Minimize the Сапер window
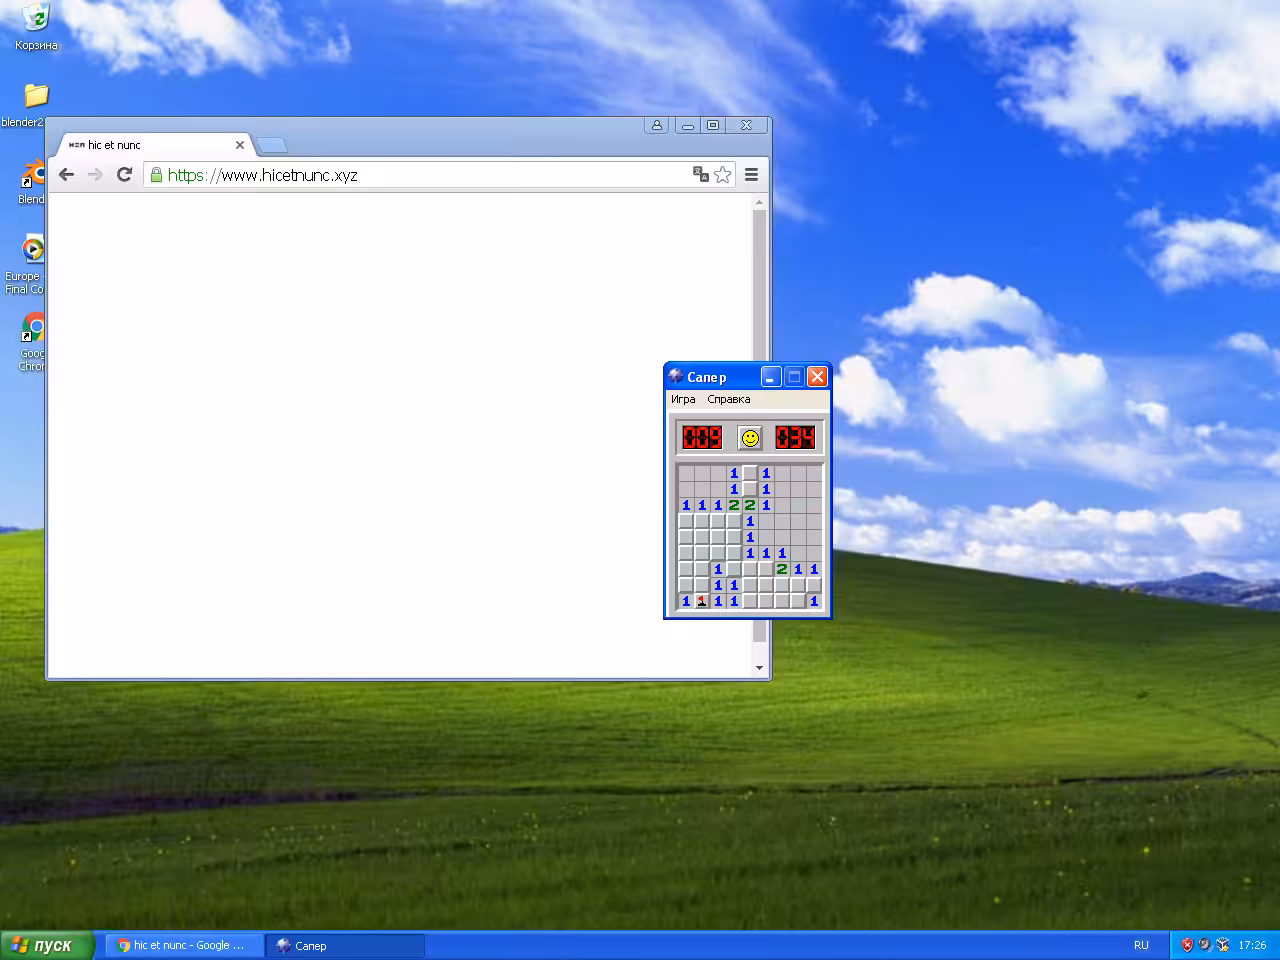1280x960 pixels. point(770,376)
